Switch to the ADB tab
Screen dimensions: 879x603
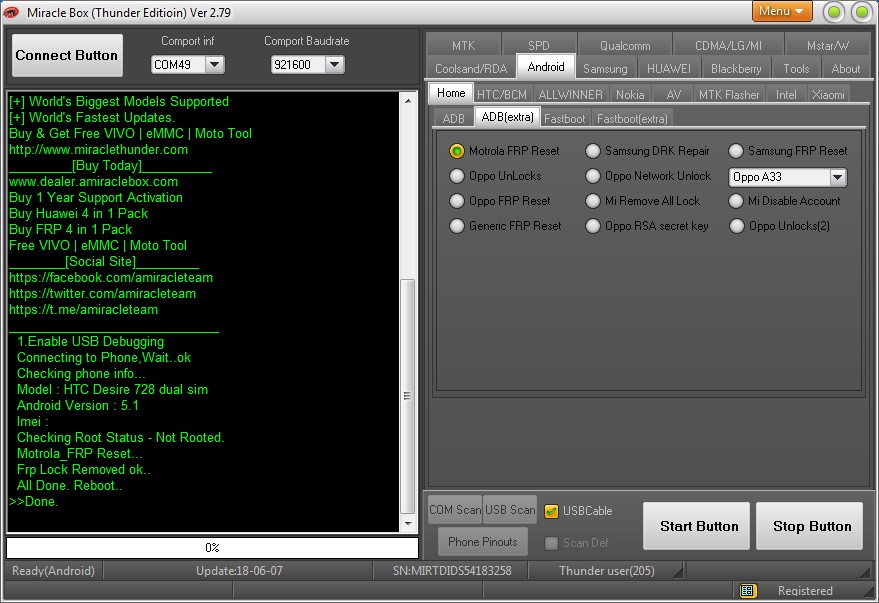454,119
